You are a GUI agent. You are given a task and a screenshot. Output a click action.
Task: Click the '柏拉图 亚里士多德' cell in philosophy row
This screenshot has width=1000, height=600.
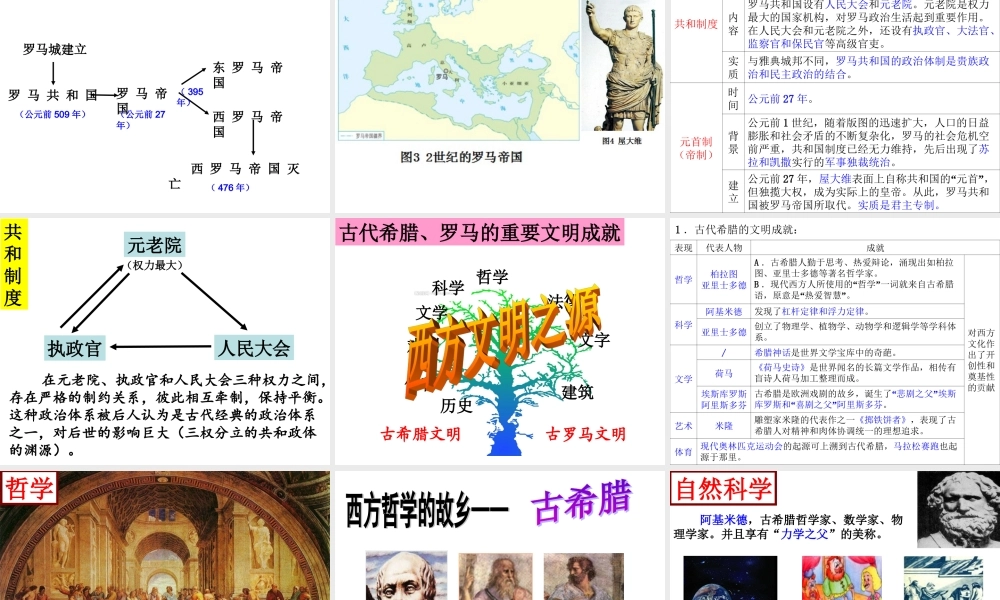click(724, 279)
